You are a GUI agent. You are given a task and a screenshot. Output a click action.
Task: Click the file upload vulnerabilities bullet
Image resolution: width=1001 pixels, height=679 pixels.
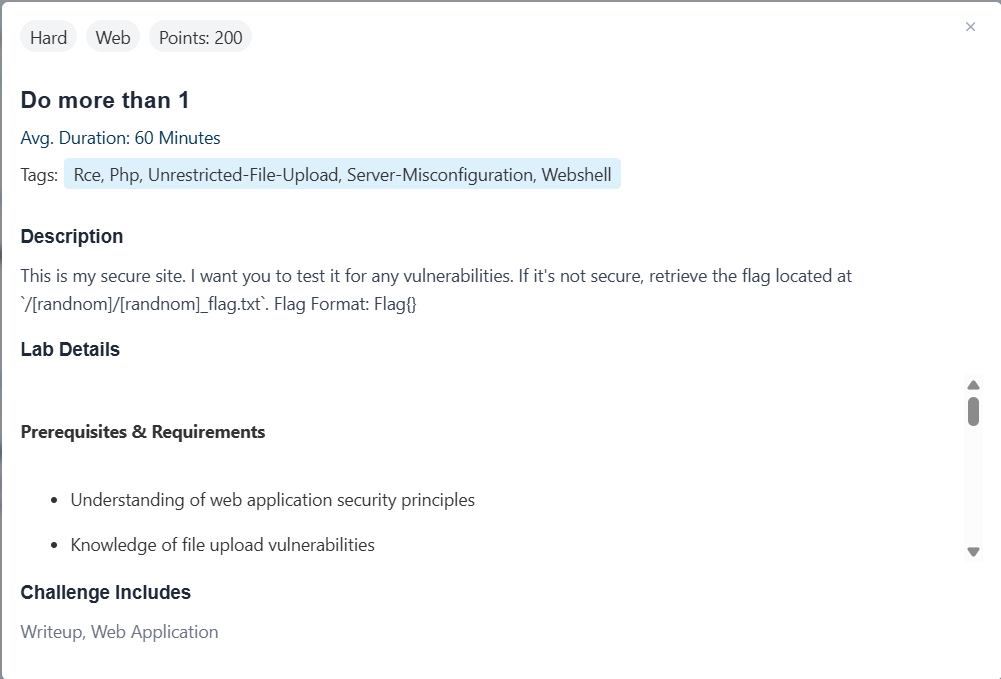click(x=222, y=545)
